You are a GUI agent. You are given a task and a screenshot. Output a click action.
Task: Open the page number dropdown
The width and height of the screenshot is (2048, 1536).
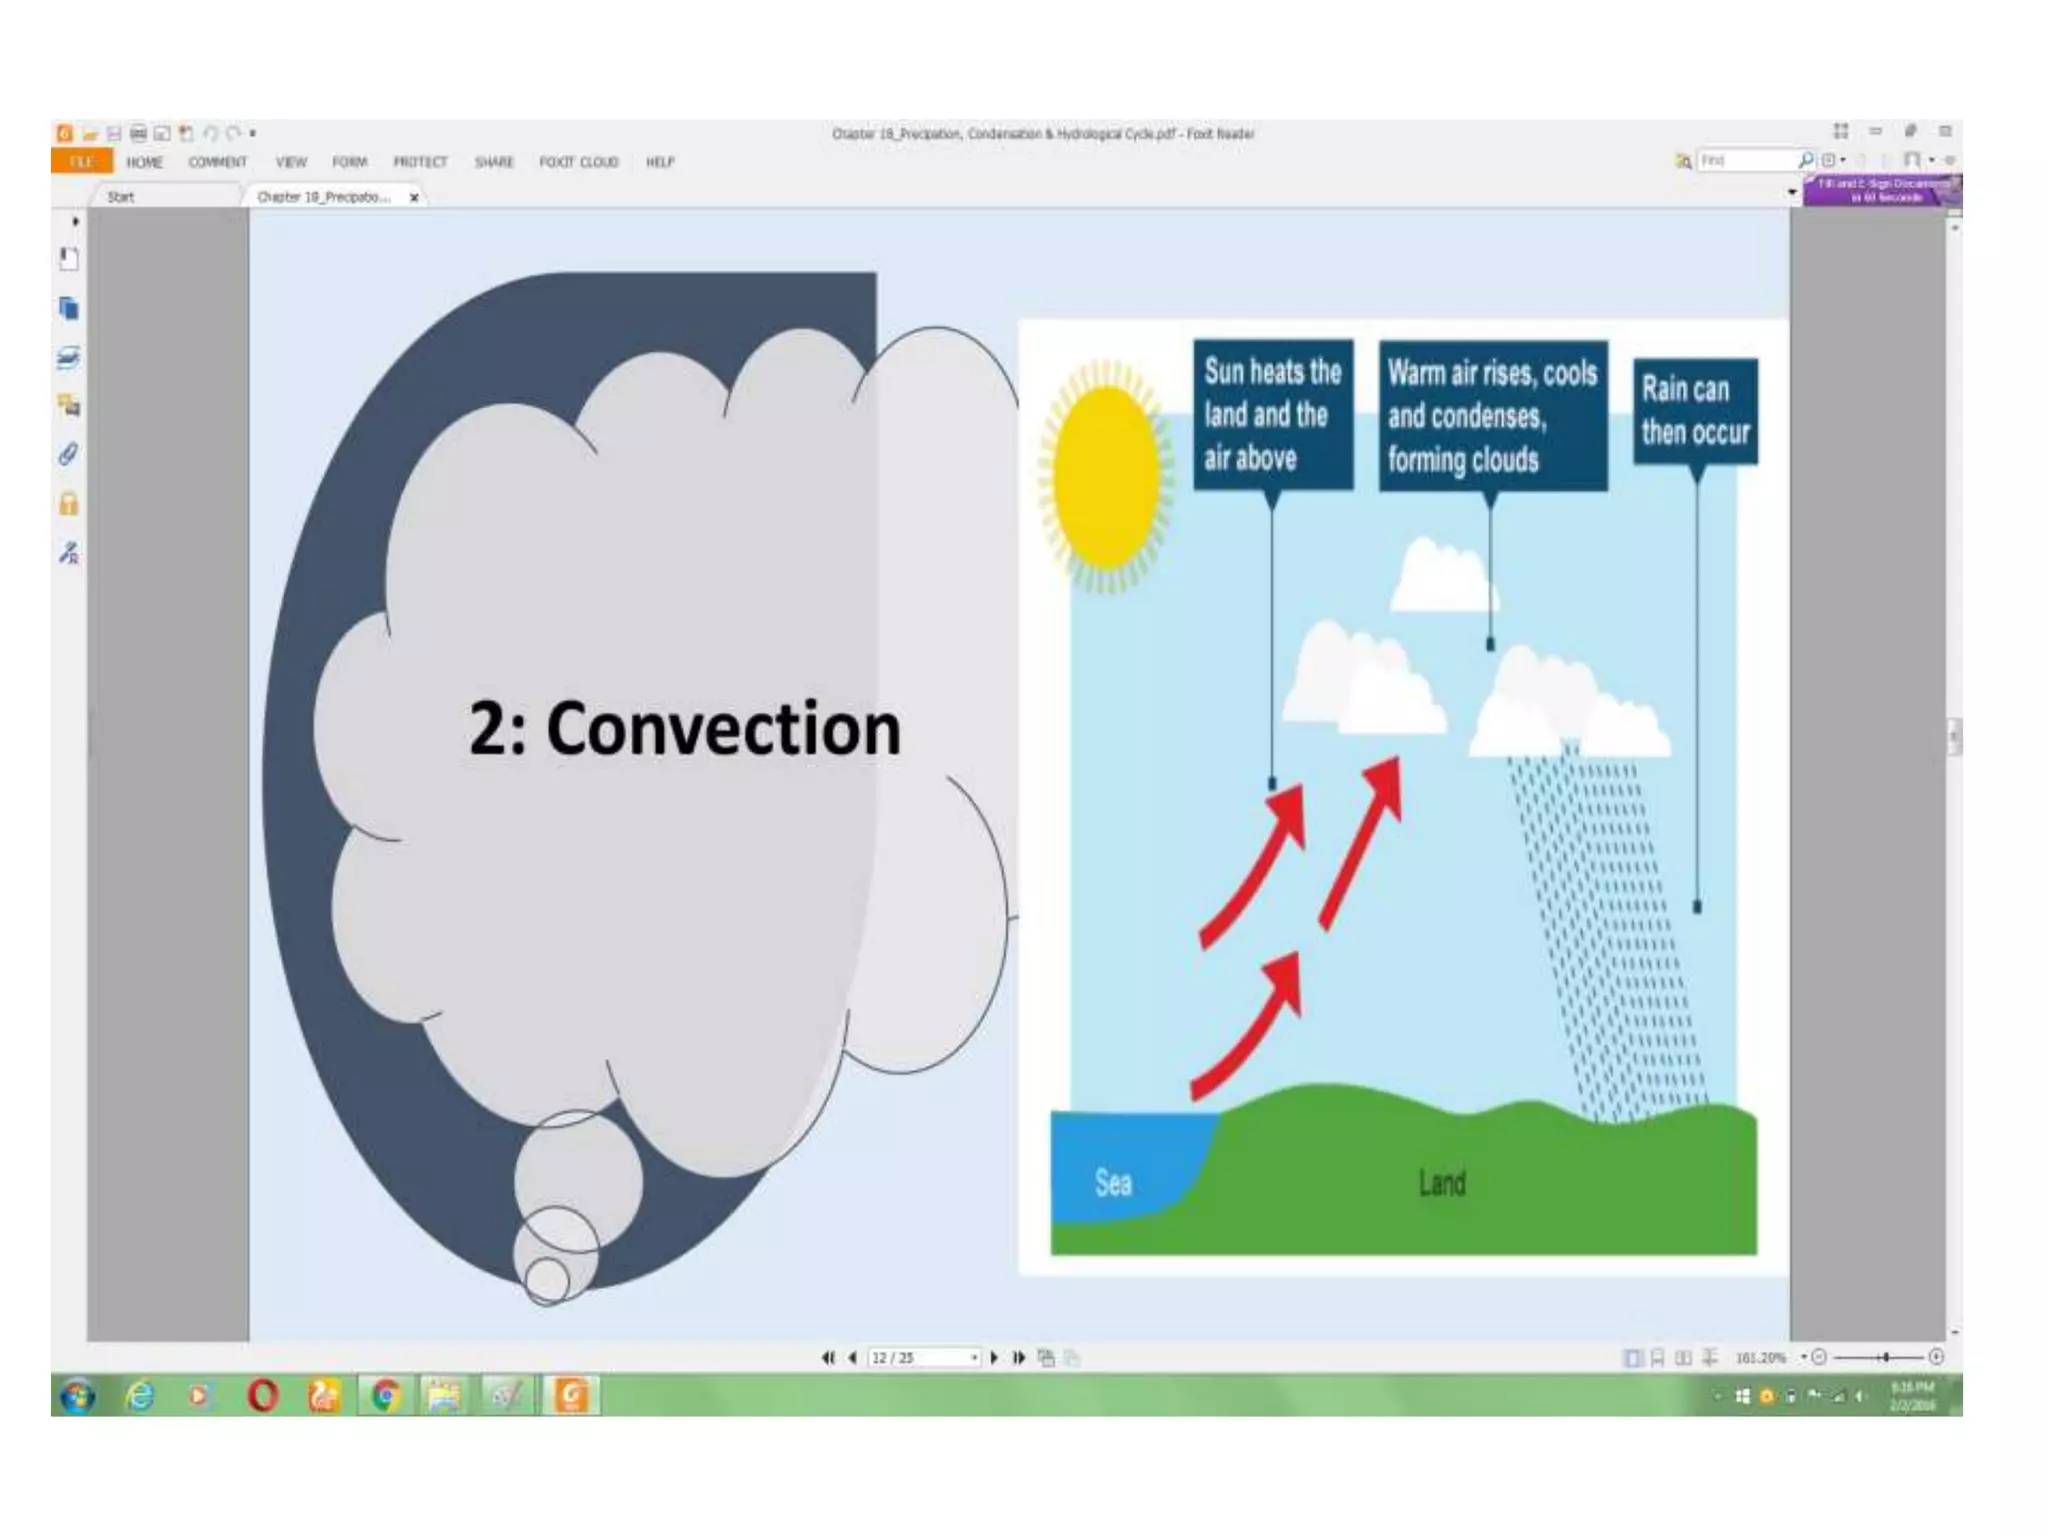973,1357
